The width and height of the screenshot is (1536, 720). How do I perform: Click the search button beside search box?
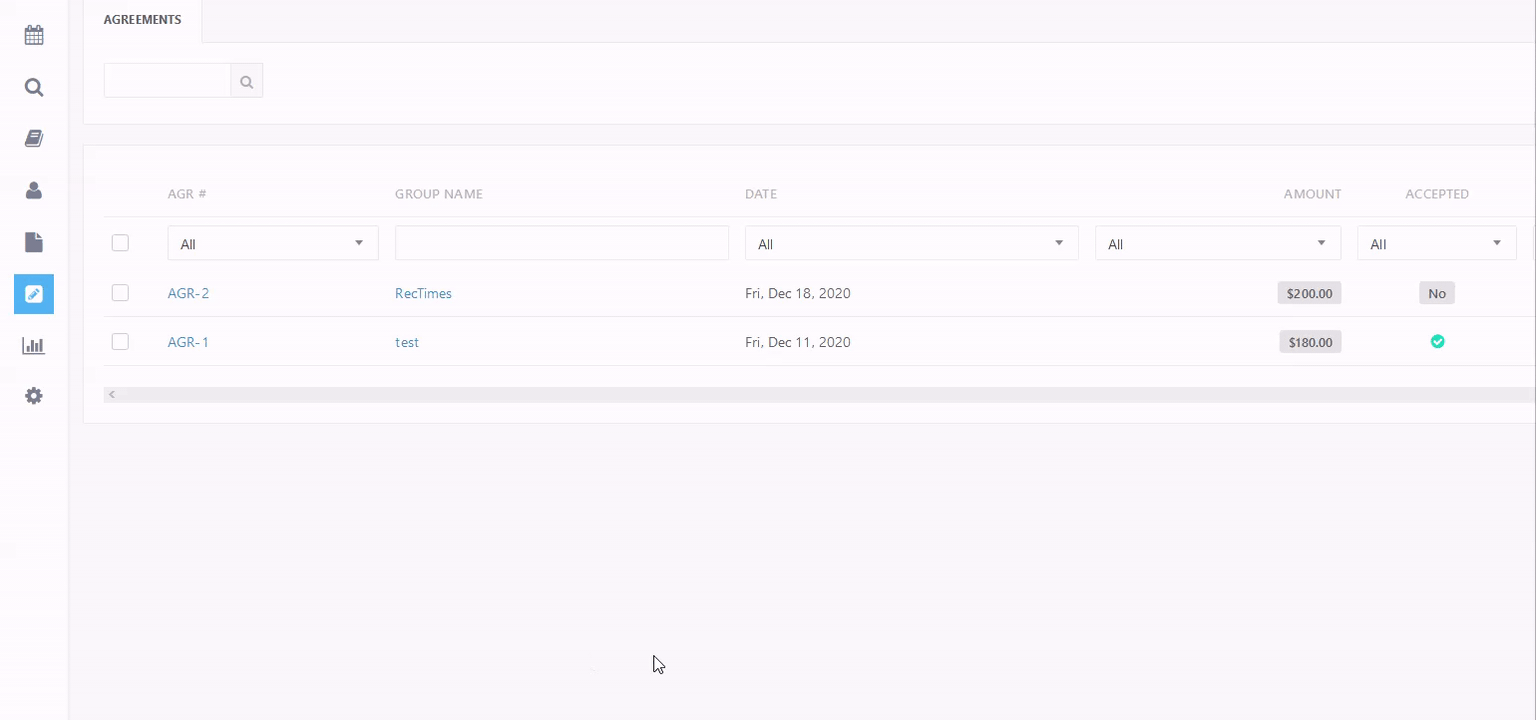point(247,81)
